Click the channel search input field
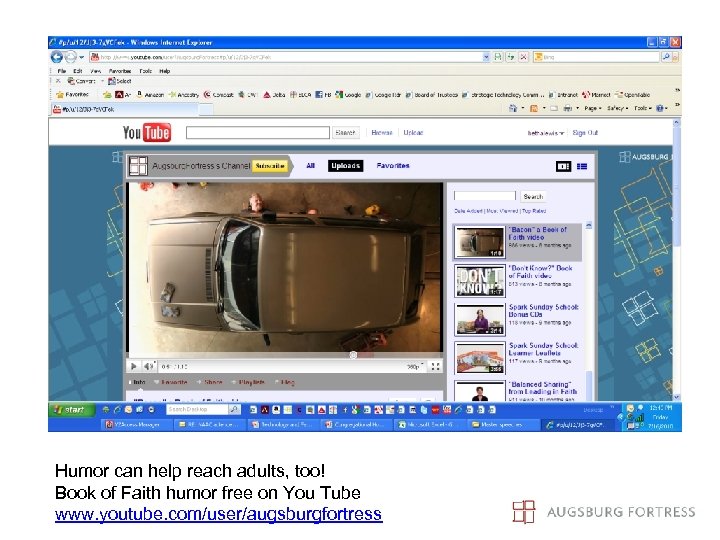Screen dimensions: 720x540 coord(485,196)
